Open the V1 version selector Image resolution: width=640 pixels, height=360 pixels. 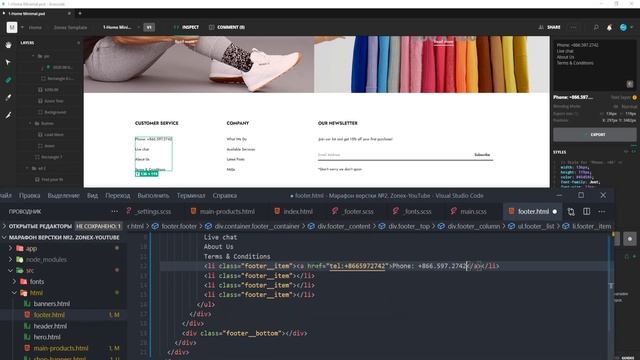coord(149,27)
